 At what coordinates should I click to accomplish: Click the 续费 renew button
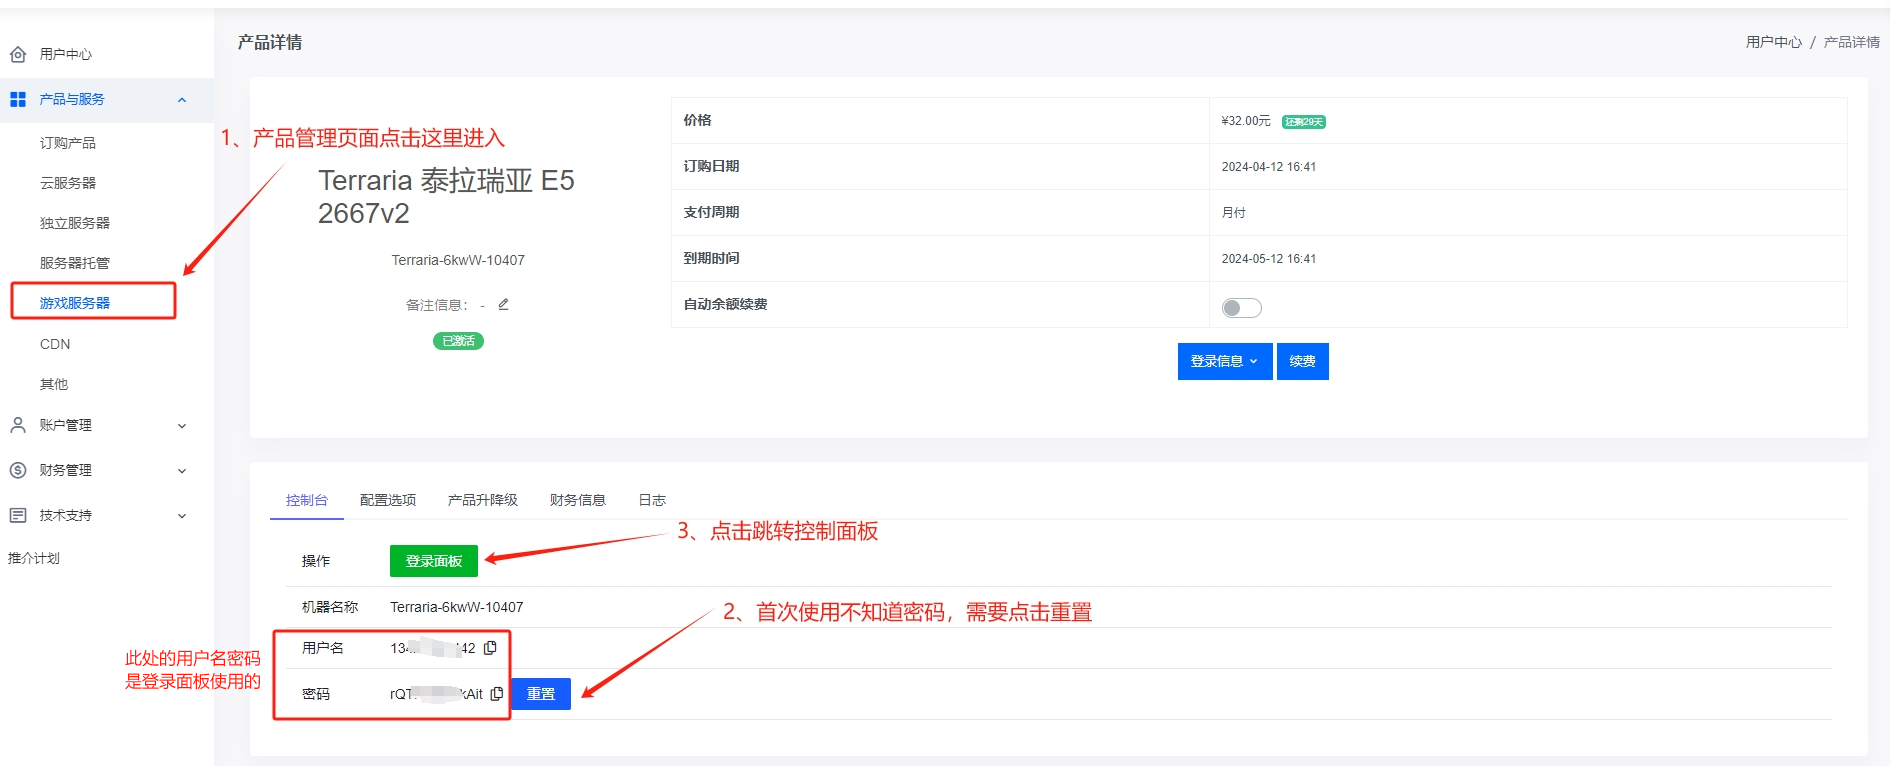pyautogui.click(x=1302, y=361)
